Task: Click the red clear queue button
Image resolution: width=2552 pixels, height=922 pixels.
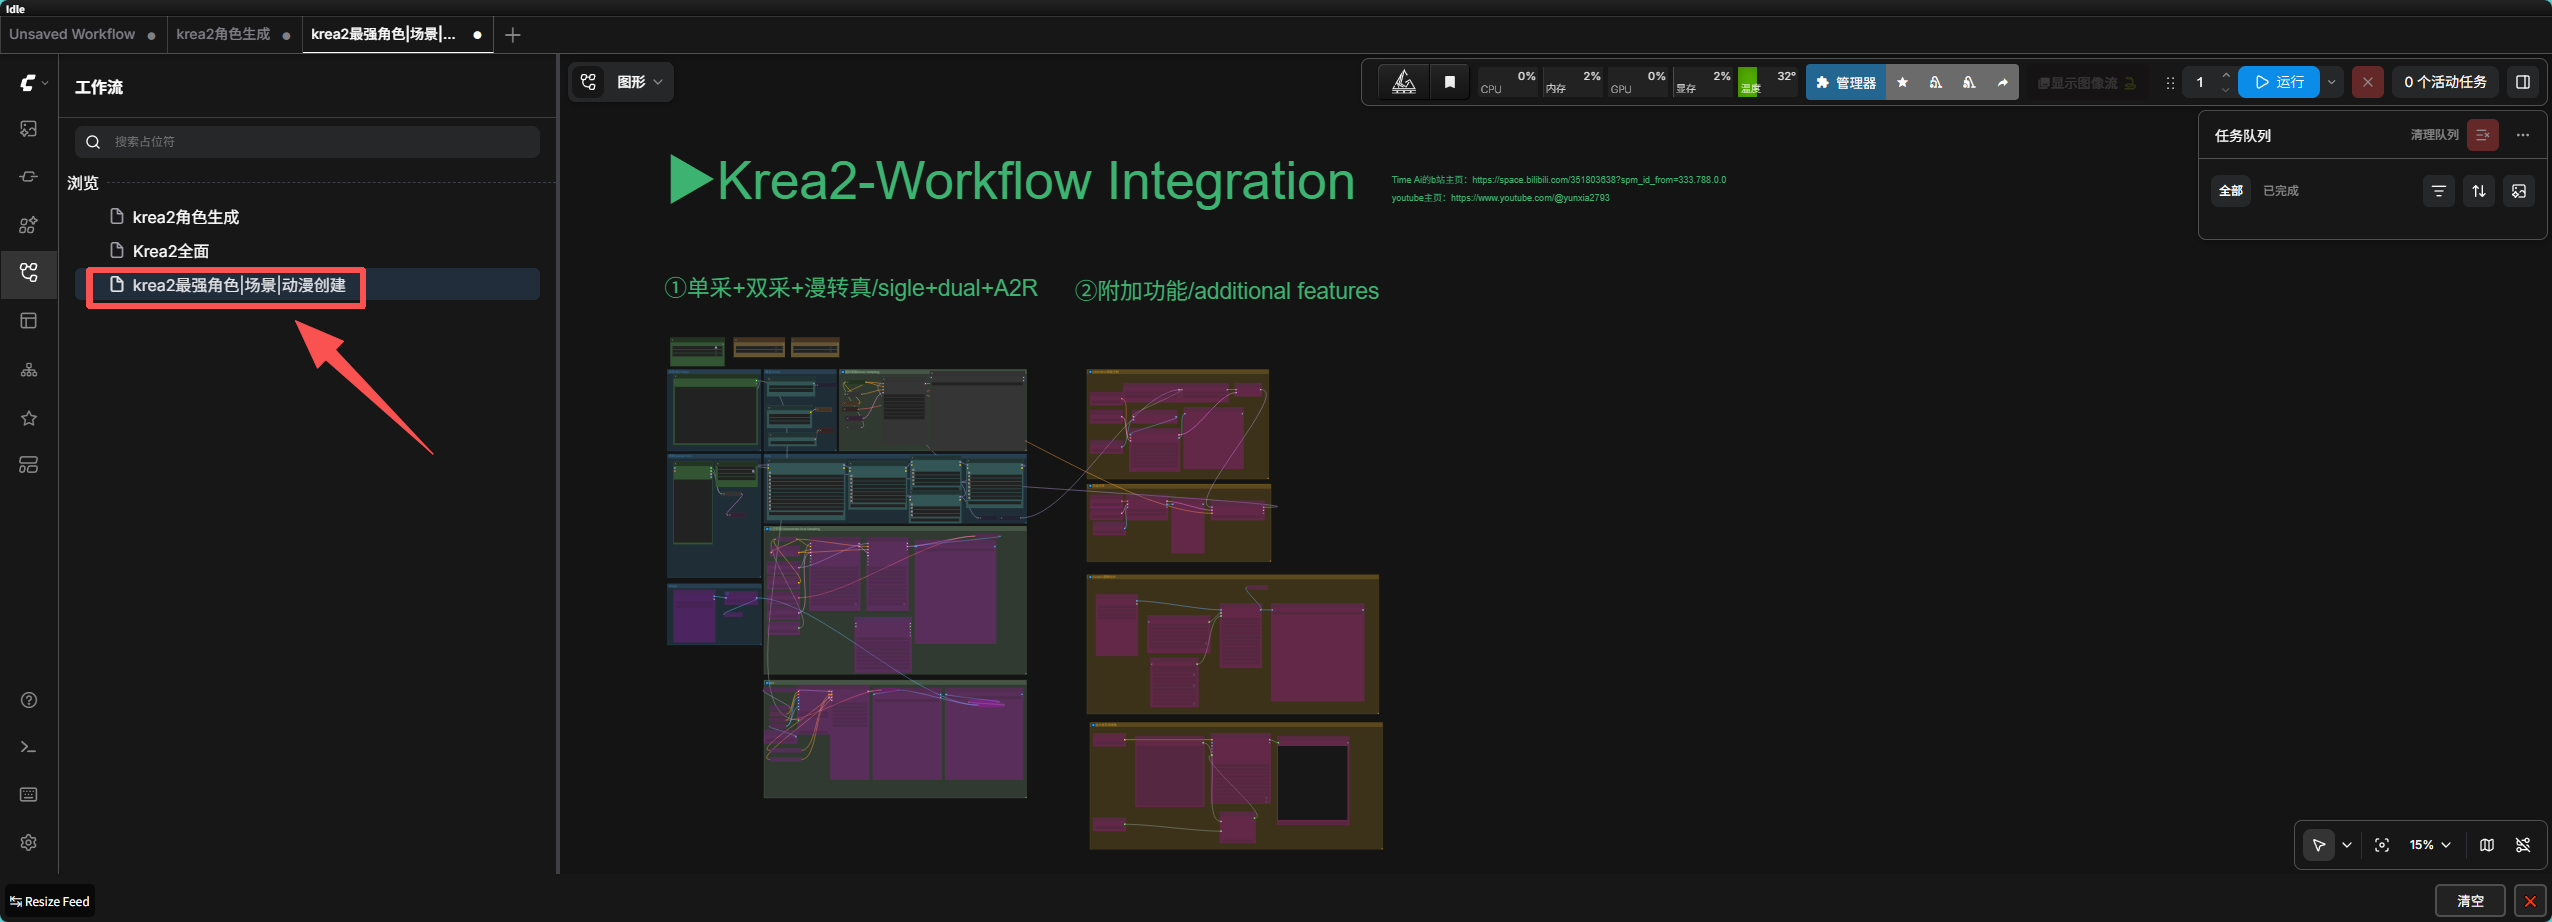Action: point(2483,135)
